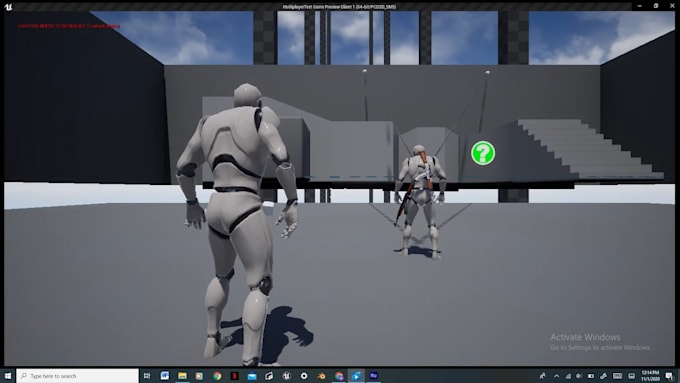Open Task View on the taskbar

147,376
